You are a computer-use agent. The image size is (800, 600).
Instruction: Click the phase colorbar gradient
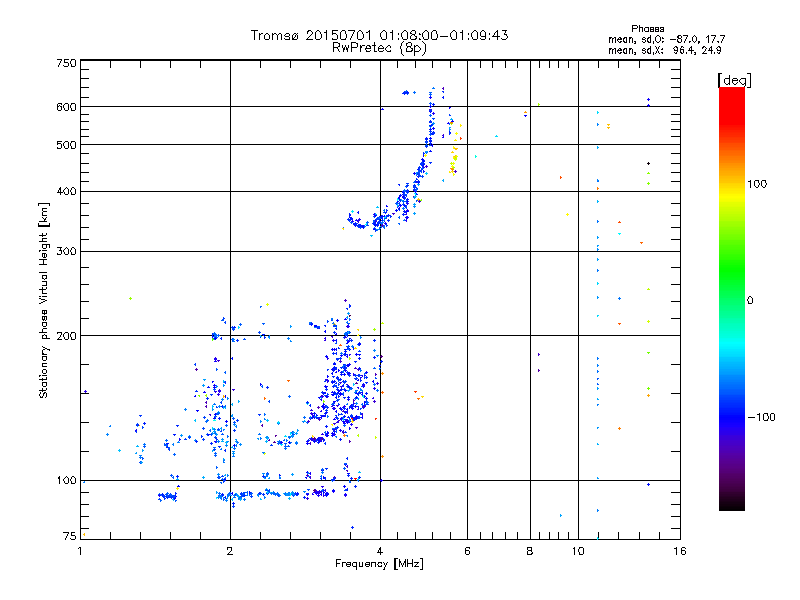pyautogui.click(x=732, y=298)
